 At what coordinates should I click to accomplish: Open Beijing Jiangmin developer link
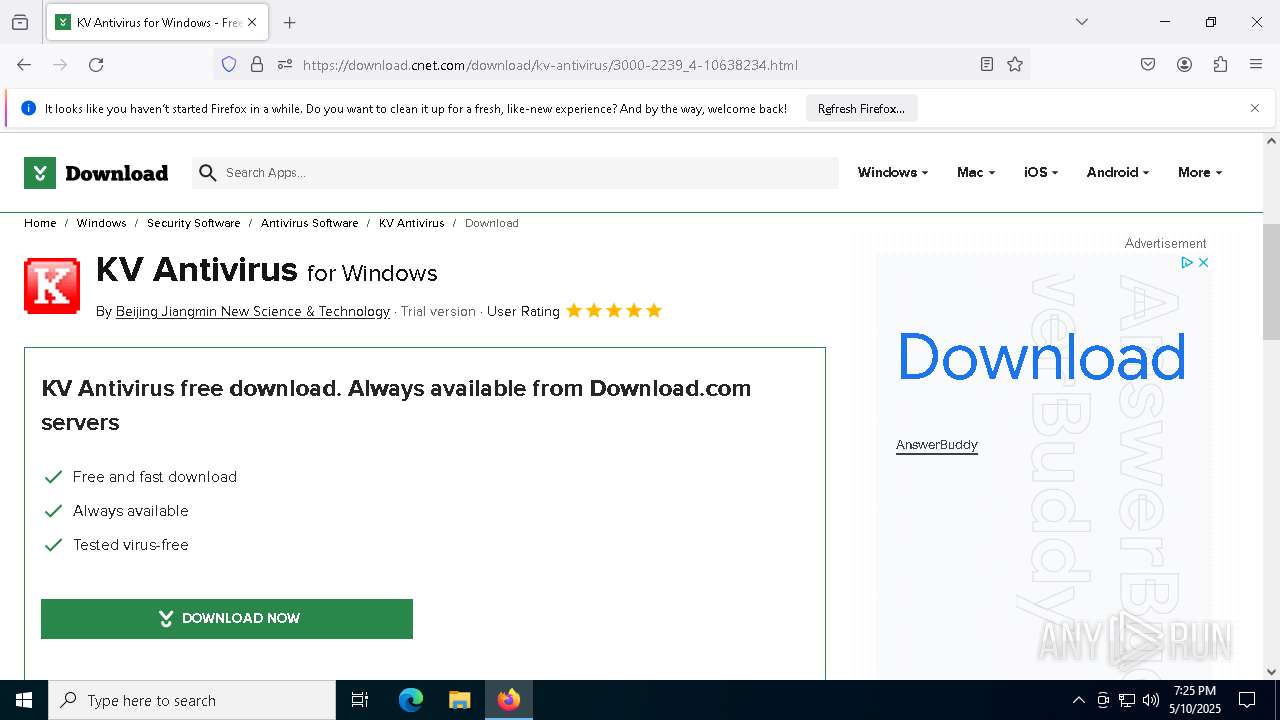tap(252, 311)
